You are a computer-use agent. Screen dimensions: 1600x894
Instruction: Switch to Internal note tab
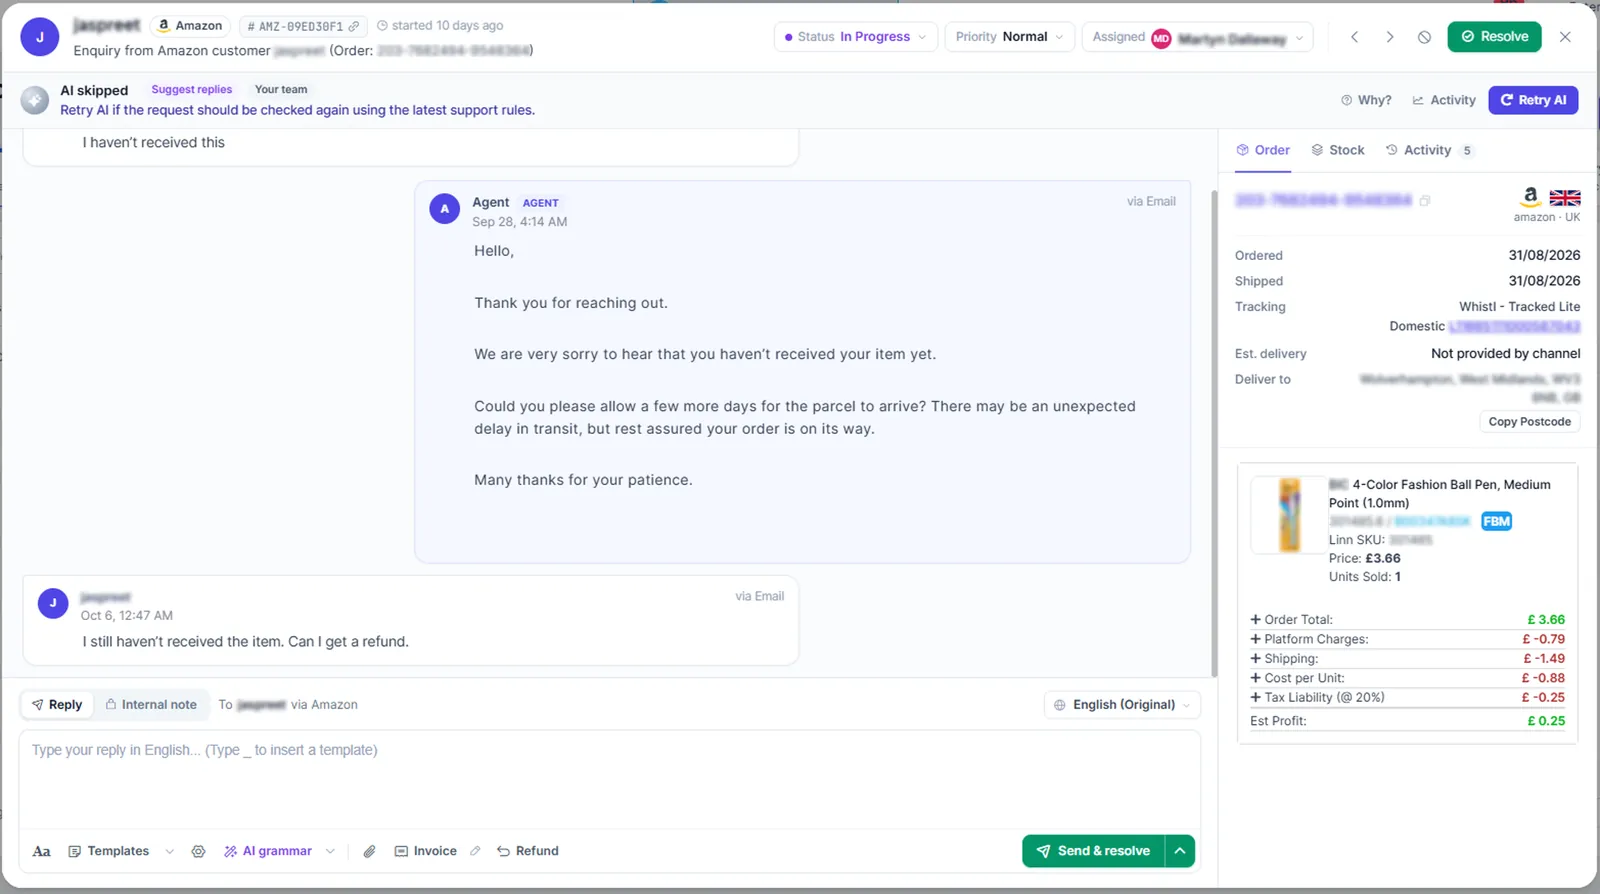pos(151,705)
